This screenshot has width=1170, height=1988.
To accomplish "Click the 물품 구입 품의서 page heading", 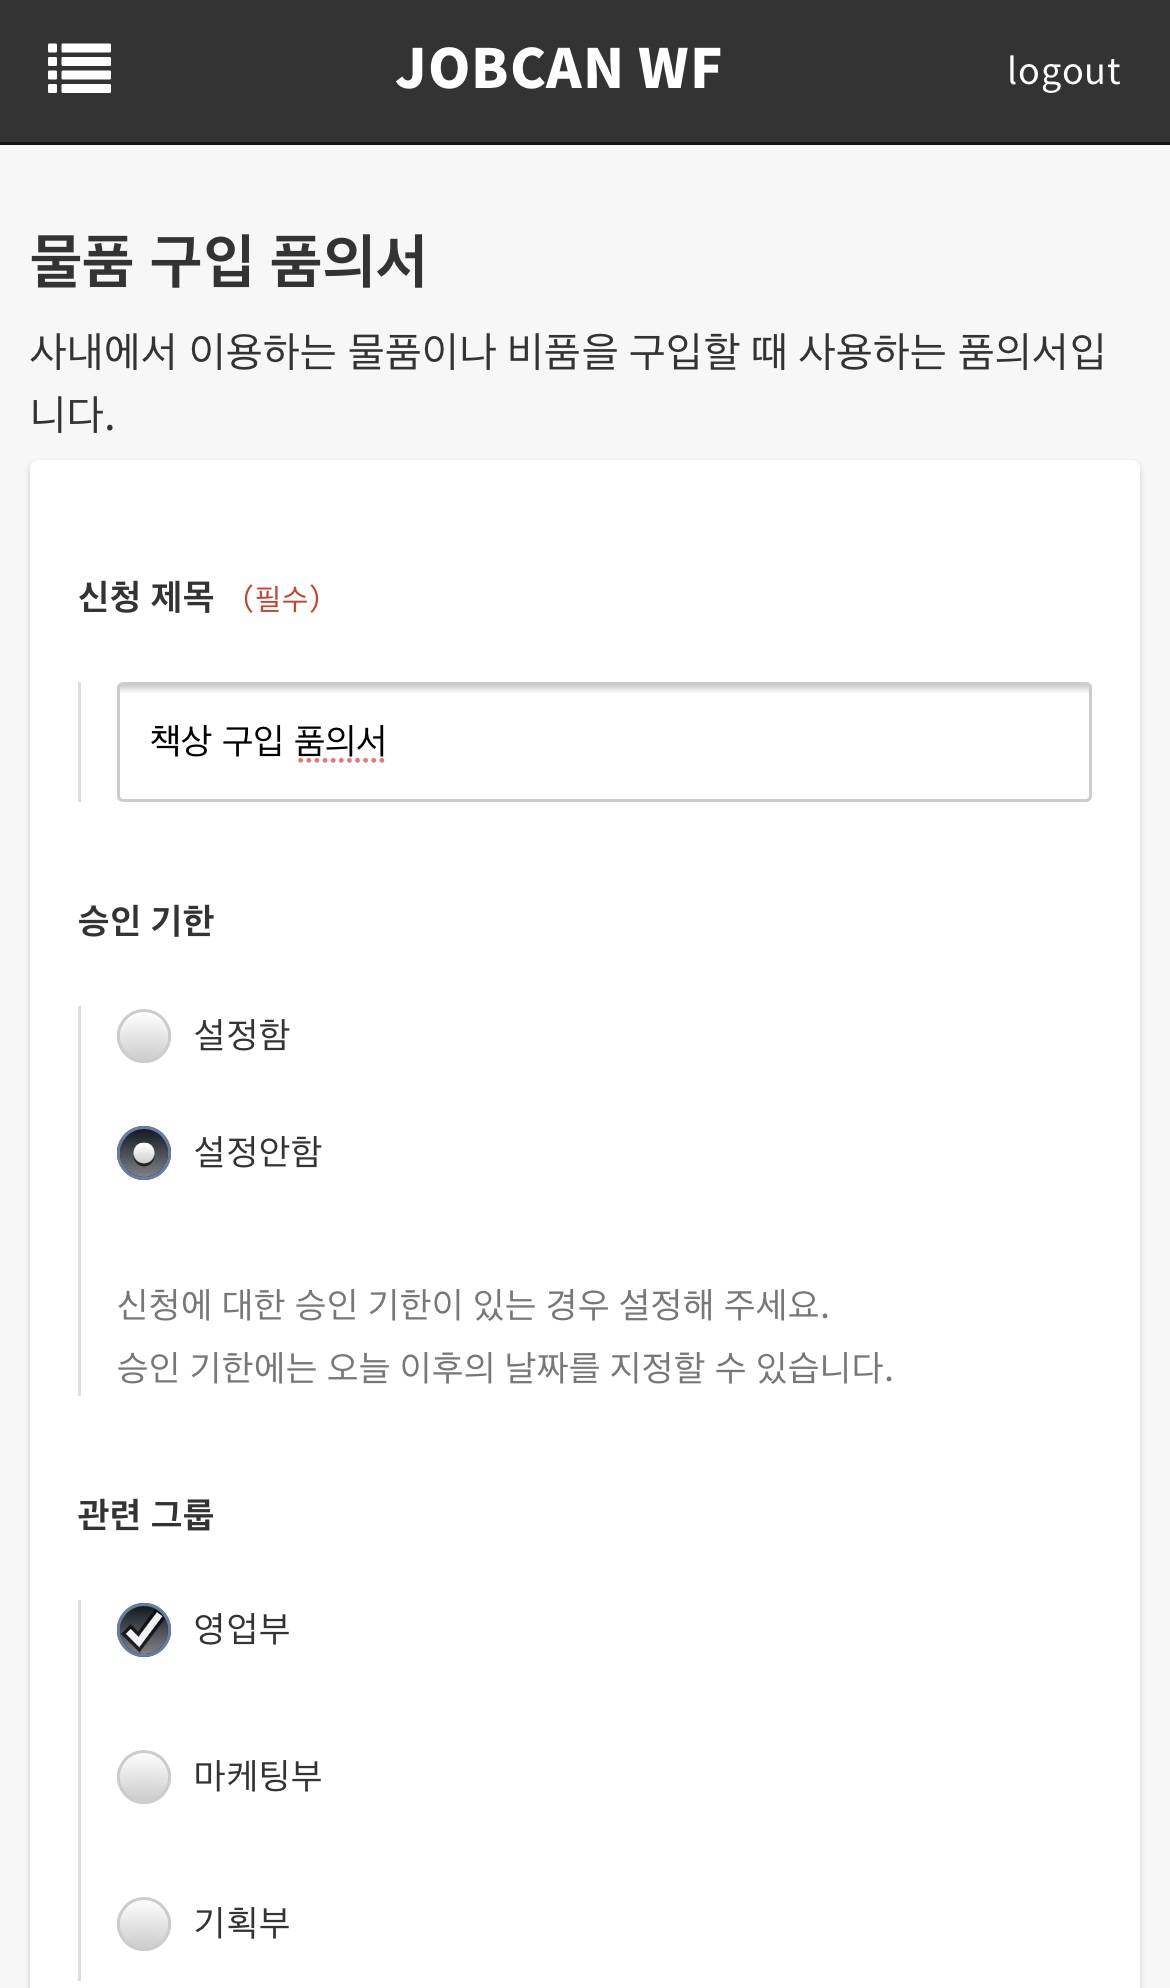I will coord(229,262).
